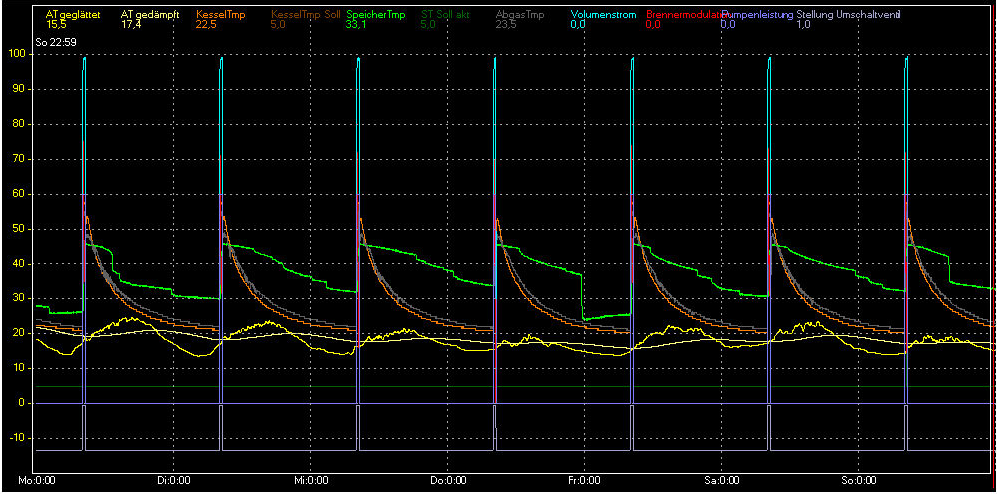
Task: Click the 20 label on the Y axis
Action: 17,333
